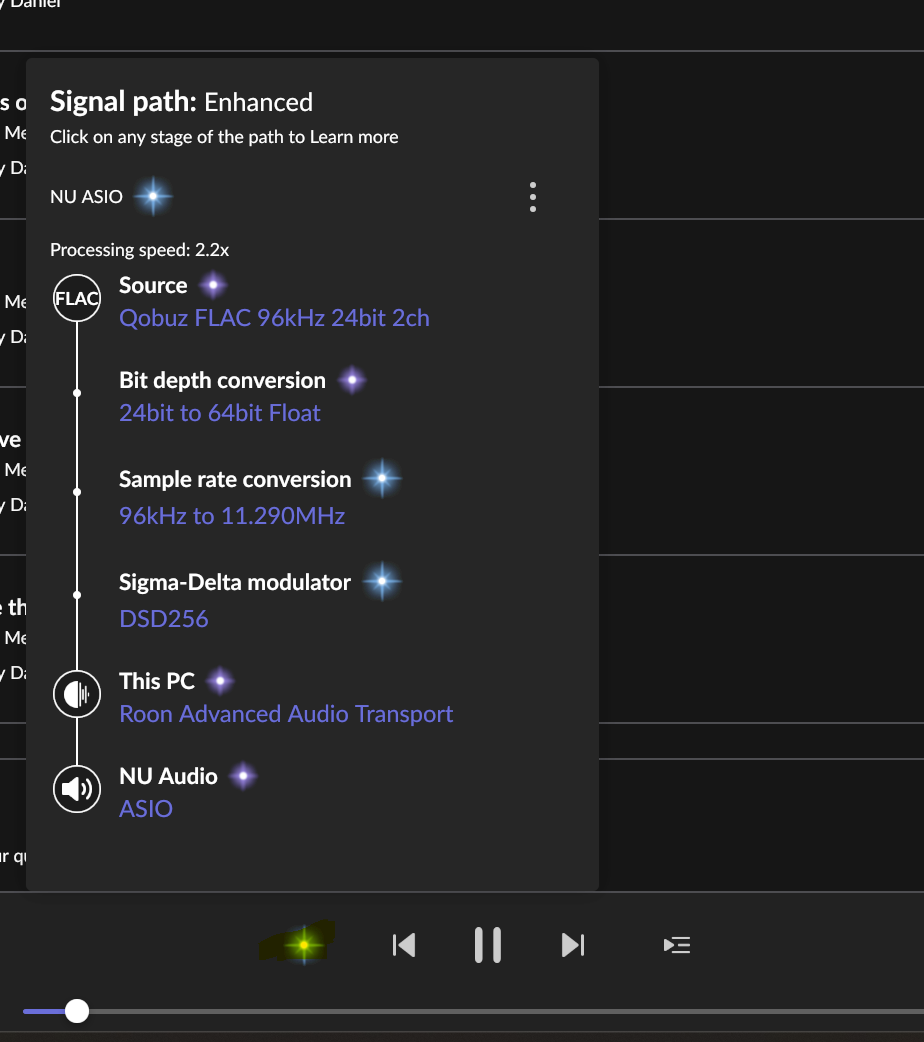924x1042 pixels.
Task: Click the This PC audio transport icon
Action: click(77, 694)
